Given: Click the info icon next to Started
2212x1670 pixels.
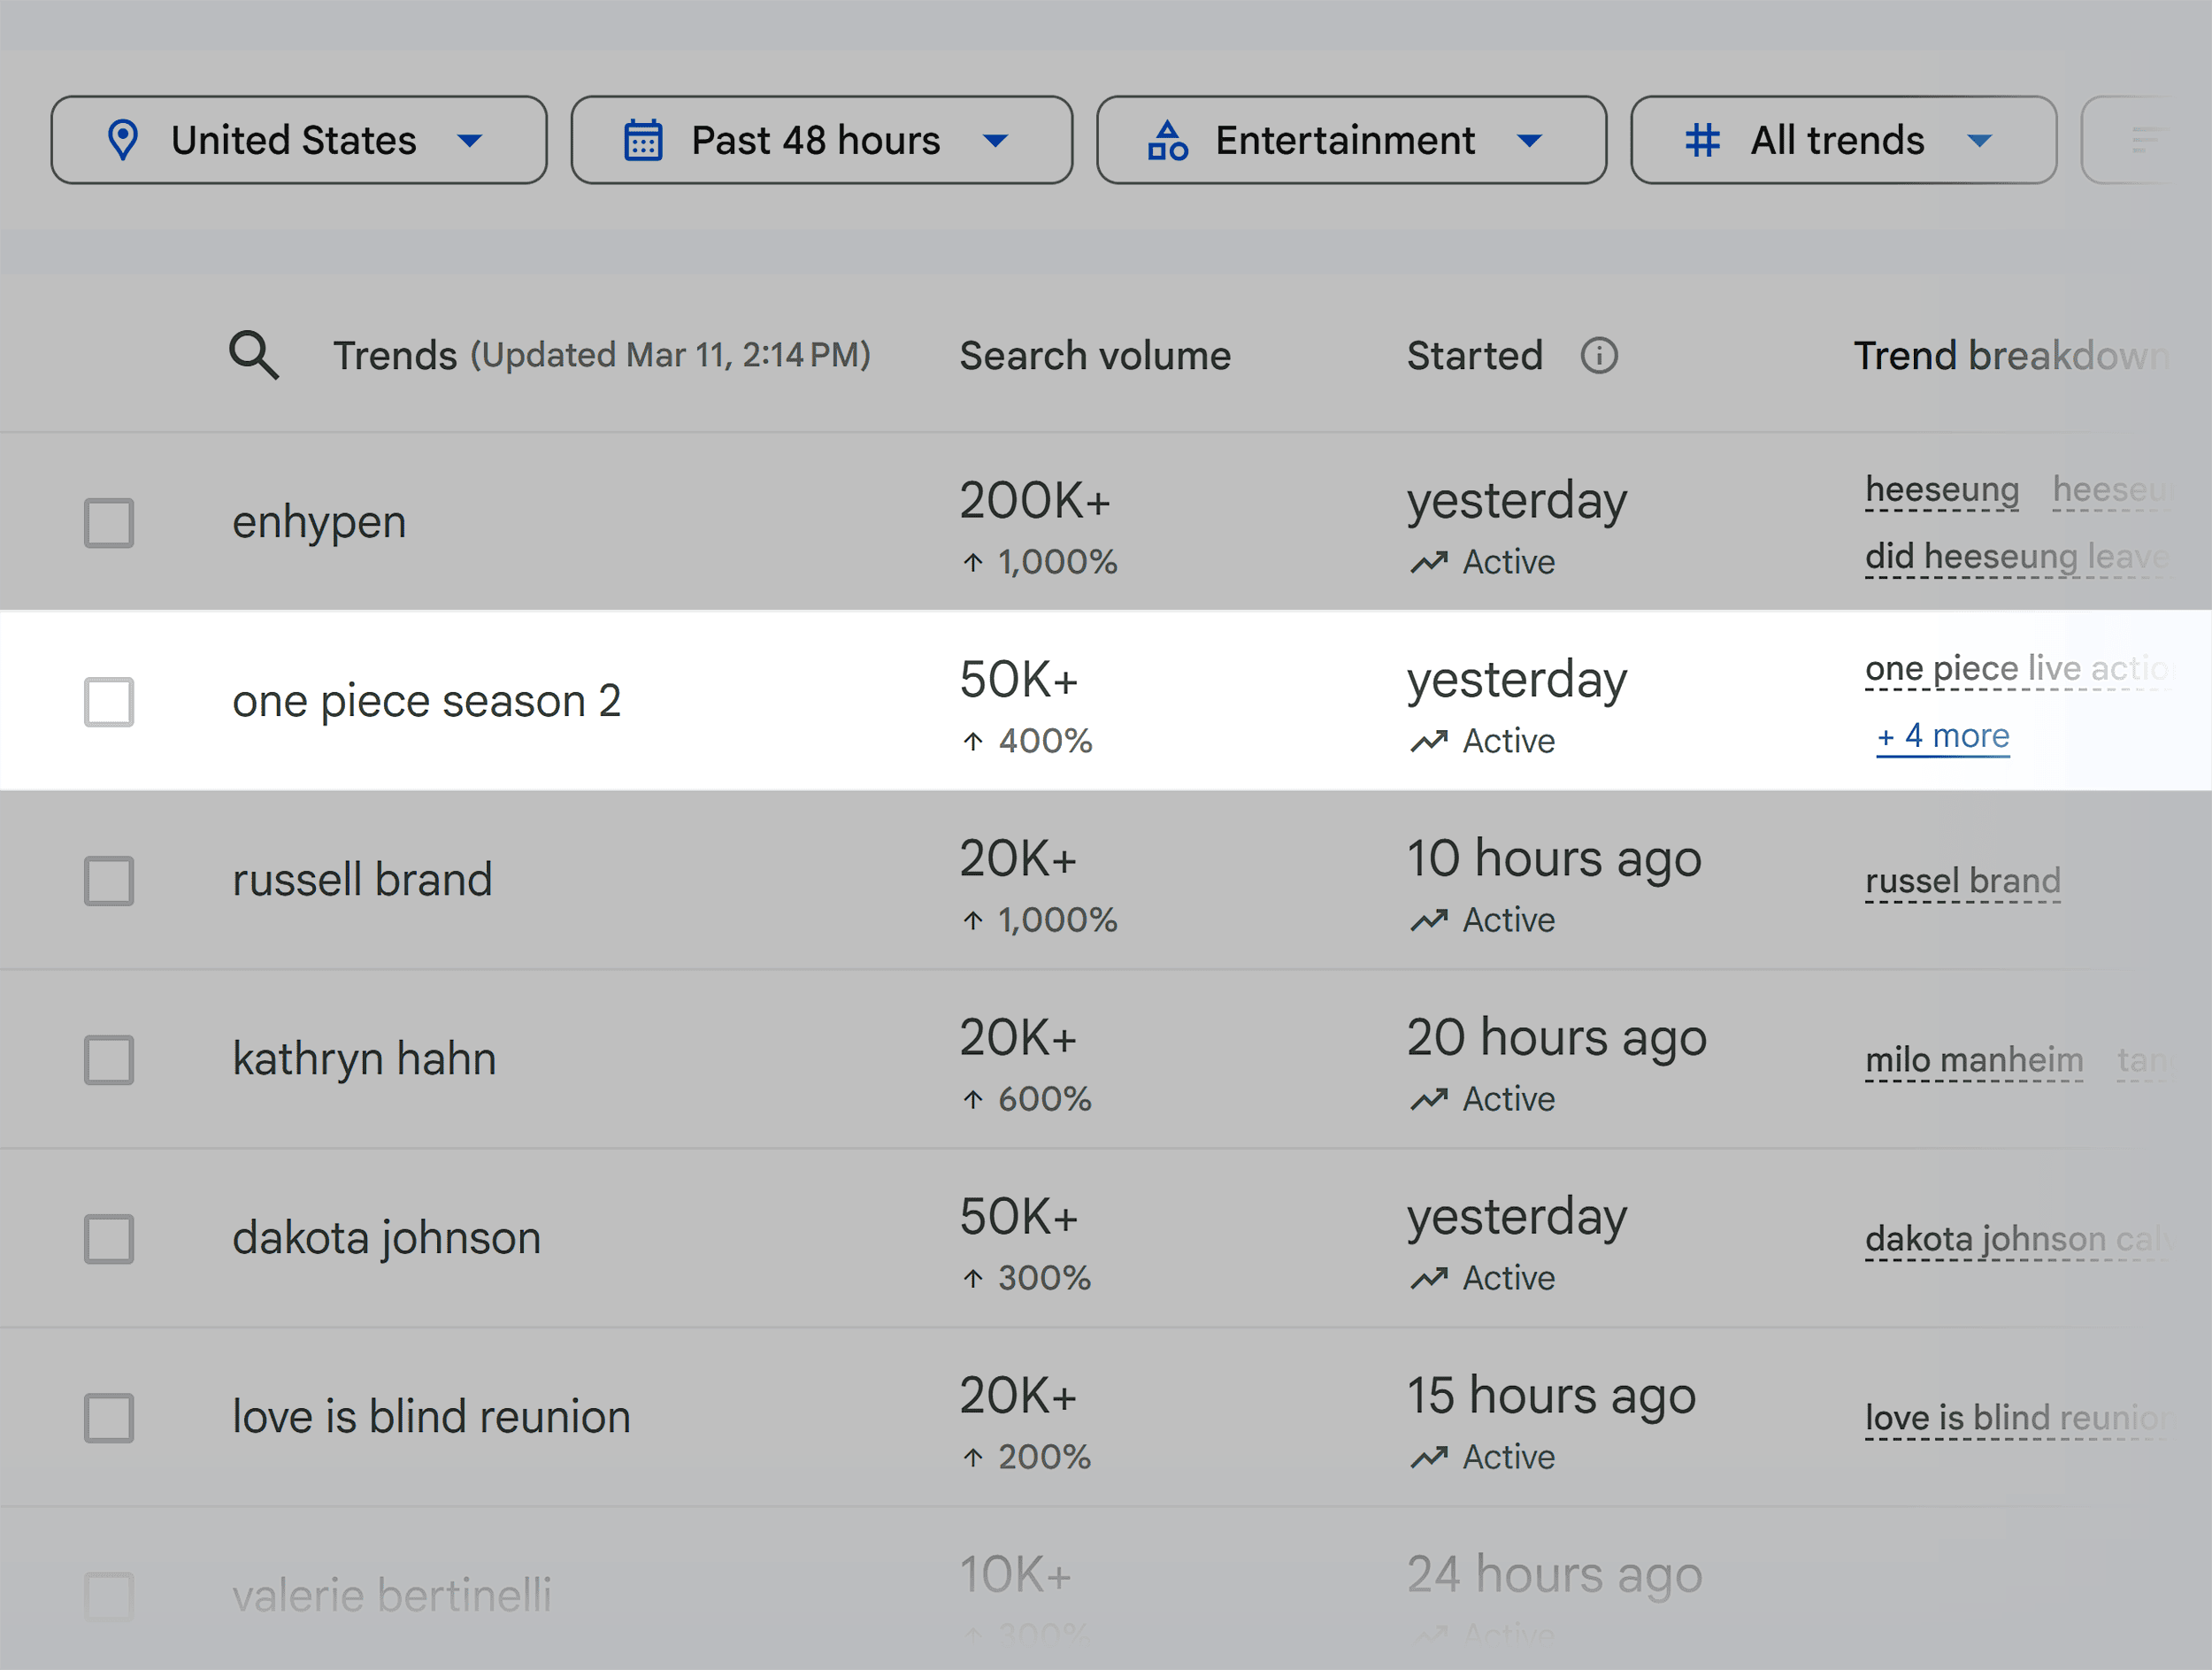Looking at the screenshot, I should click(x=1598, y=356).
